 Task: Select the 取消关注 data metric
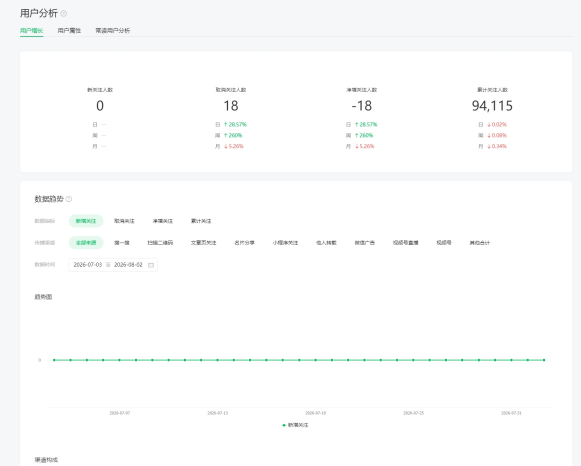click(124, 221)
